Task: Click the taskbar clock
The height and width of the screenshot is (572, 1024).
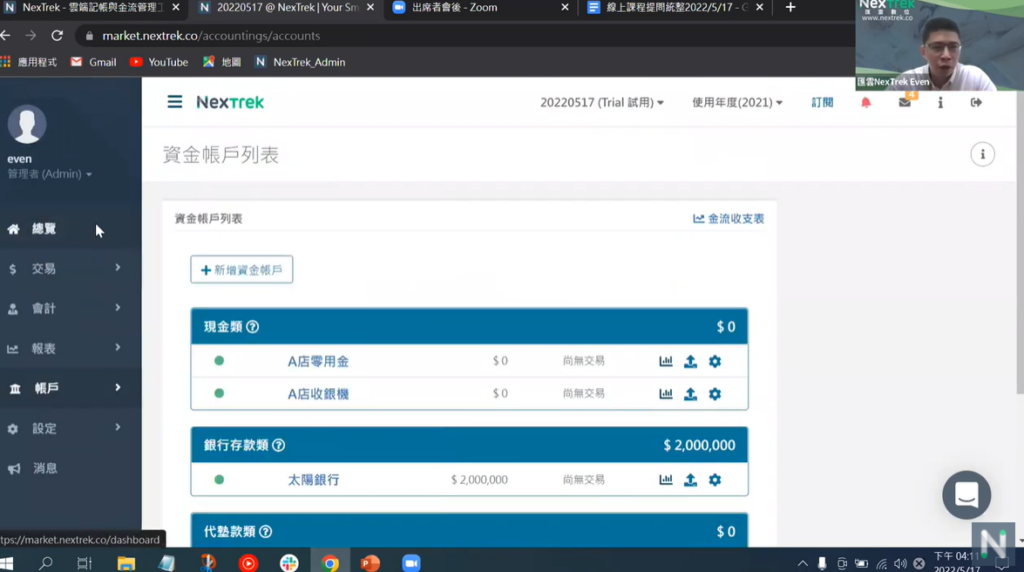Action: [957, 563]
